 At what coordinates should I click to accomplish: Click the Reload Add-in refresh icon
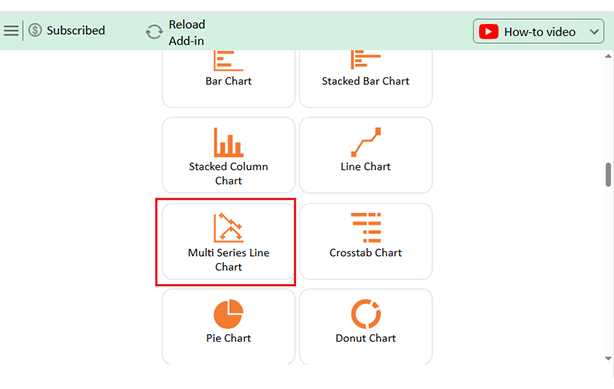(x=154, y=32)
